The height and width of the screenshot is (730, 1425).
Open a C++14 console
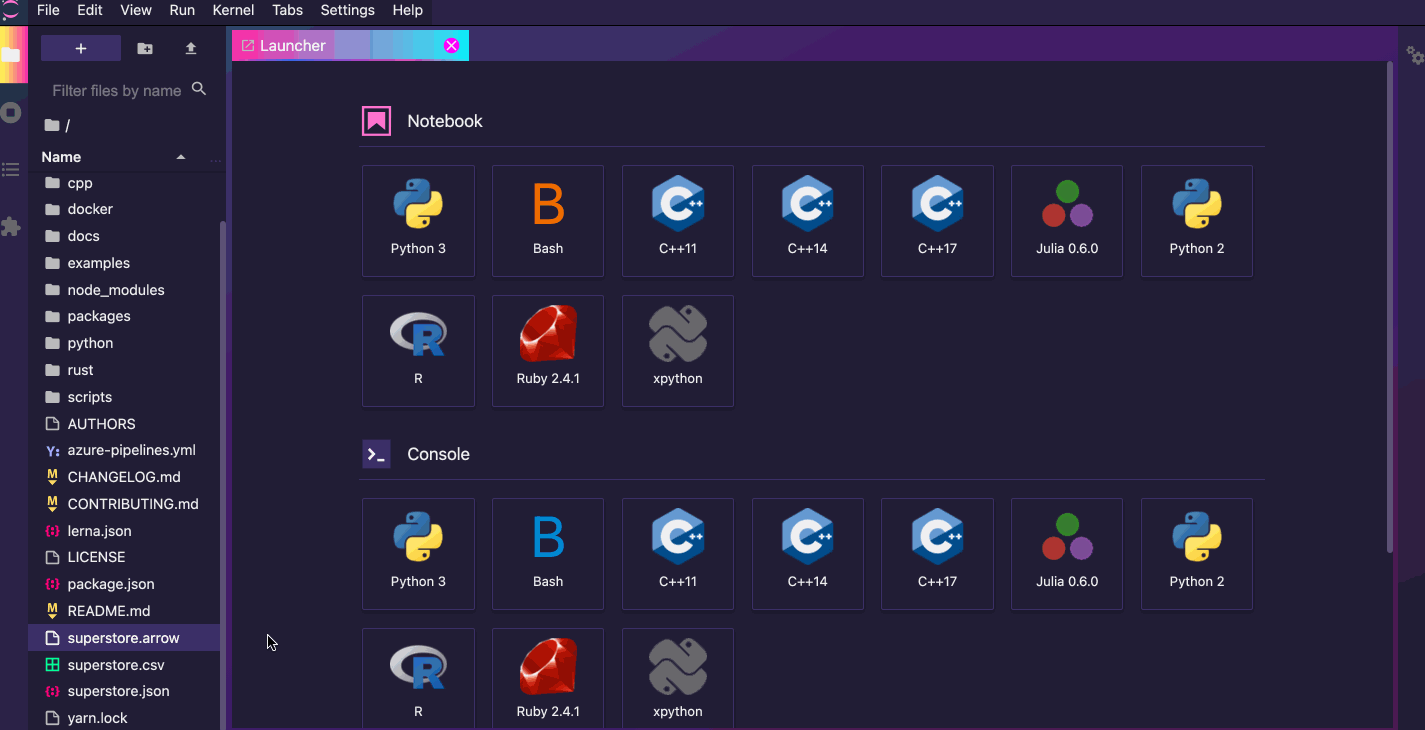(x=807, y=554)
